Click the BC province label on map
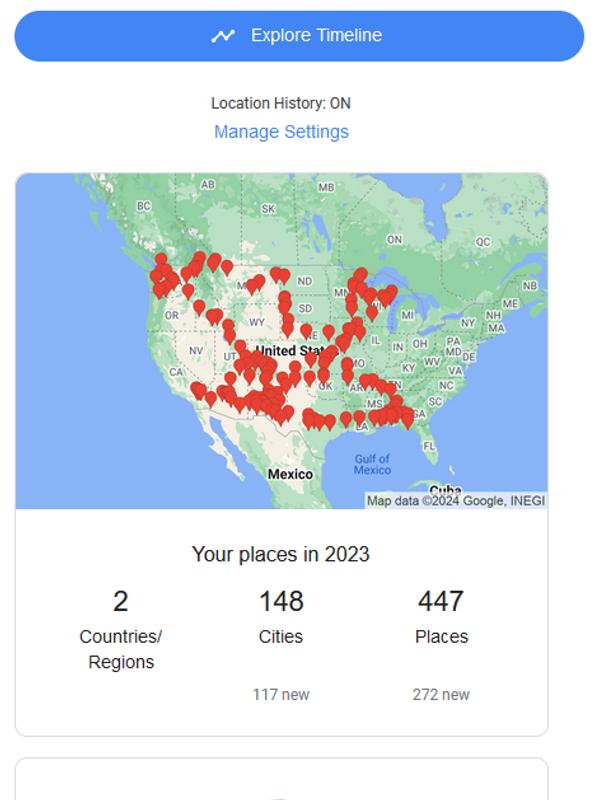The image size is (591, 800). coord(143,206)
